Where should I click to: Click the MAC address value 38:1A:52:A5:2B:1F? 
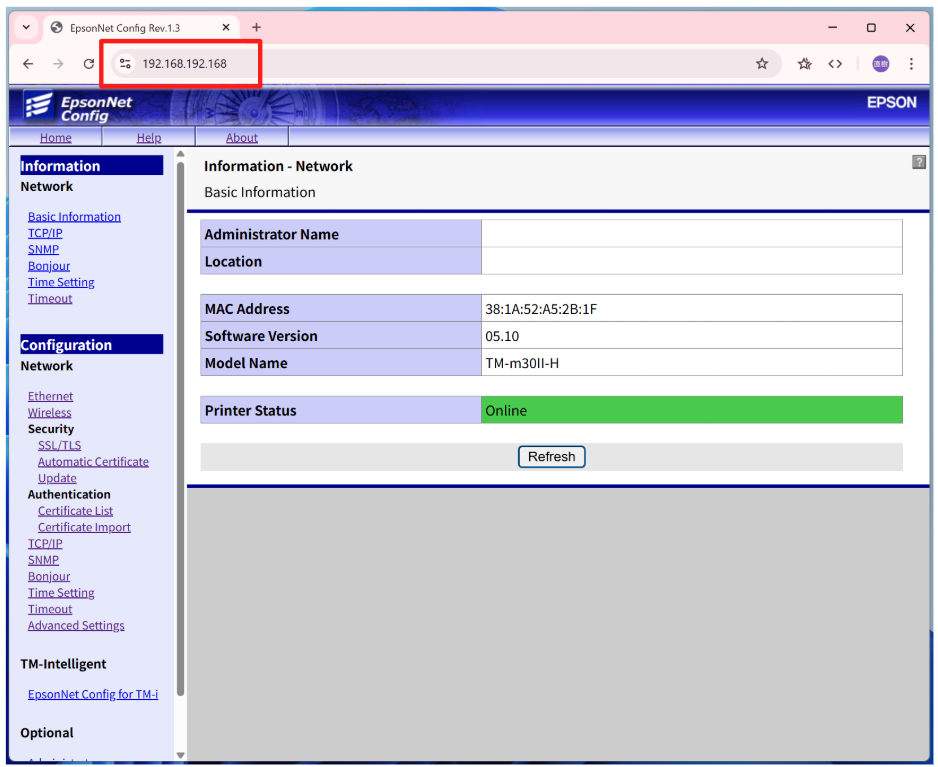[541, 309]
